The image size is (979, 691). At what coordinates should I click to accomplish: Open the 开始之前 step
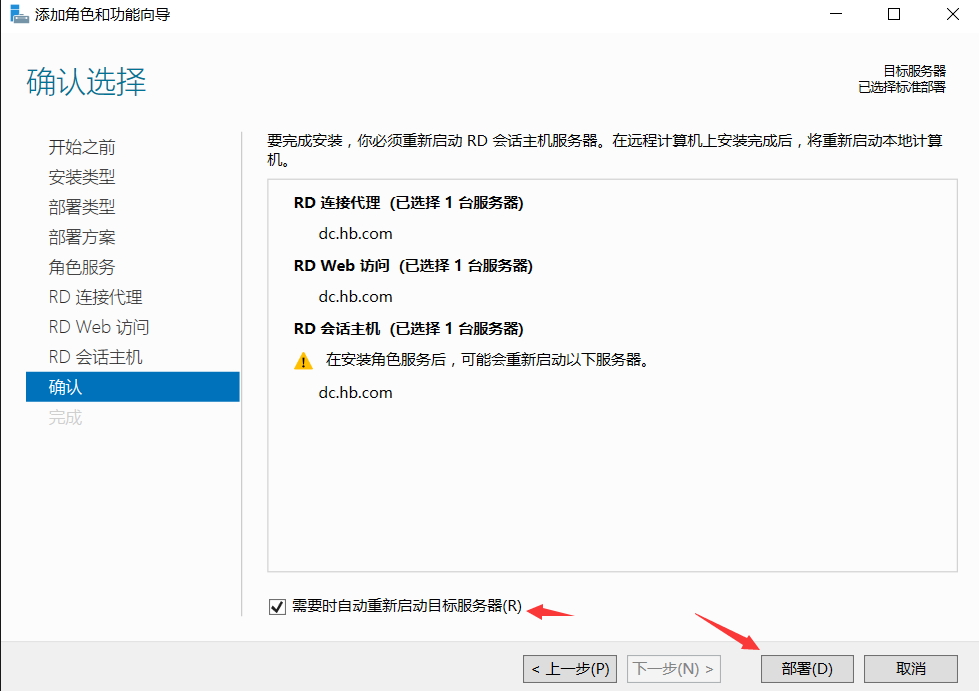click(x=82, y=147)
